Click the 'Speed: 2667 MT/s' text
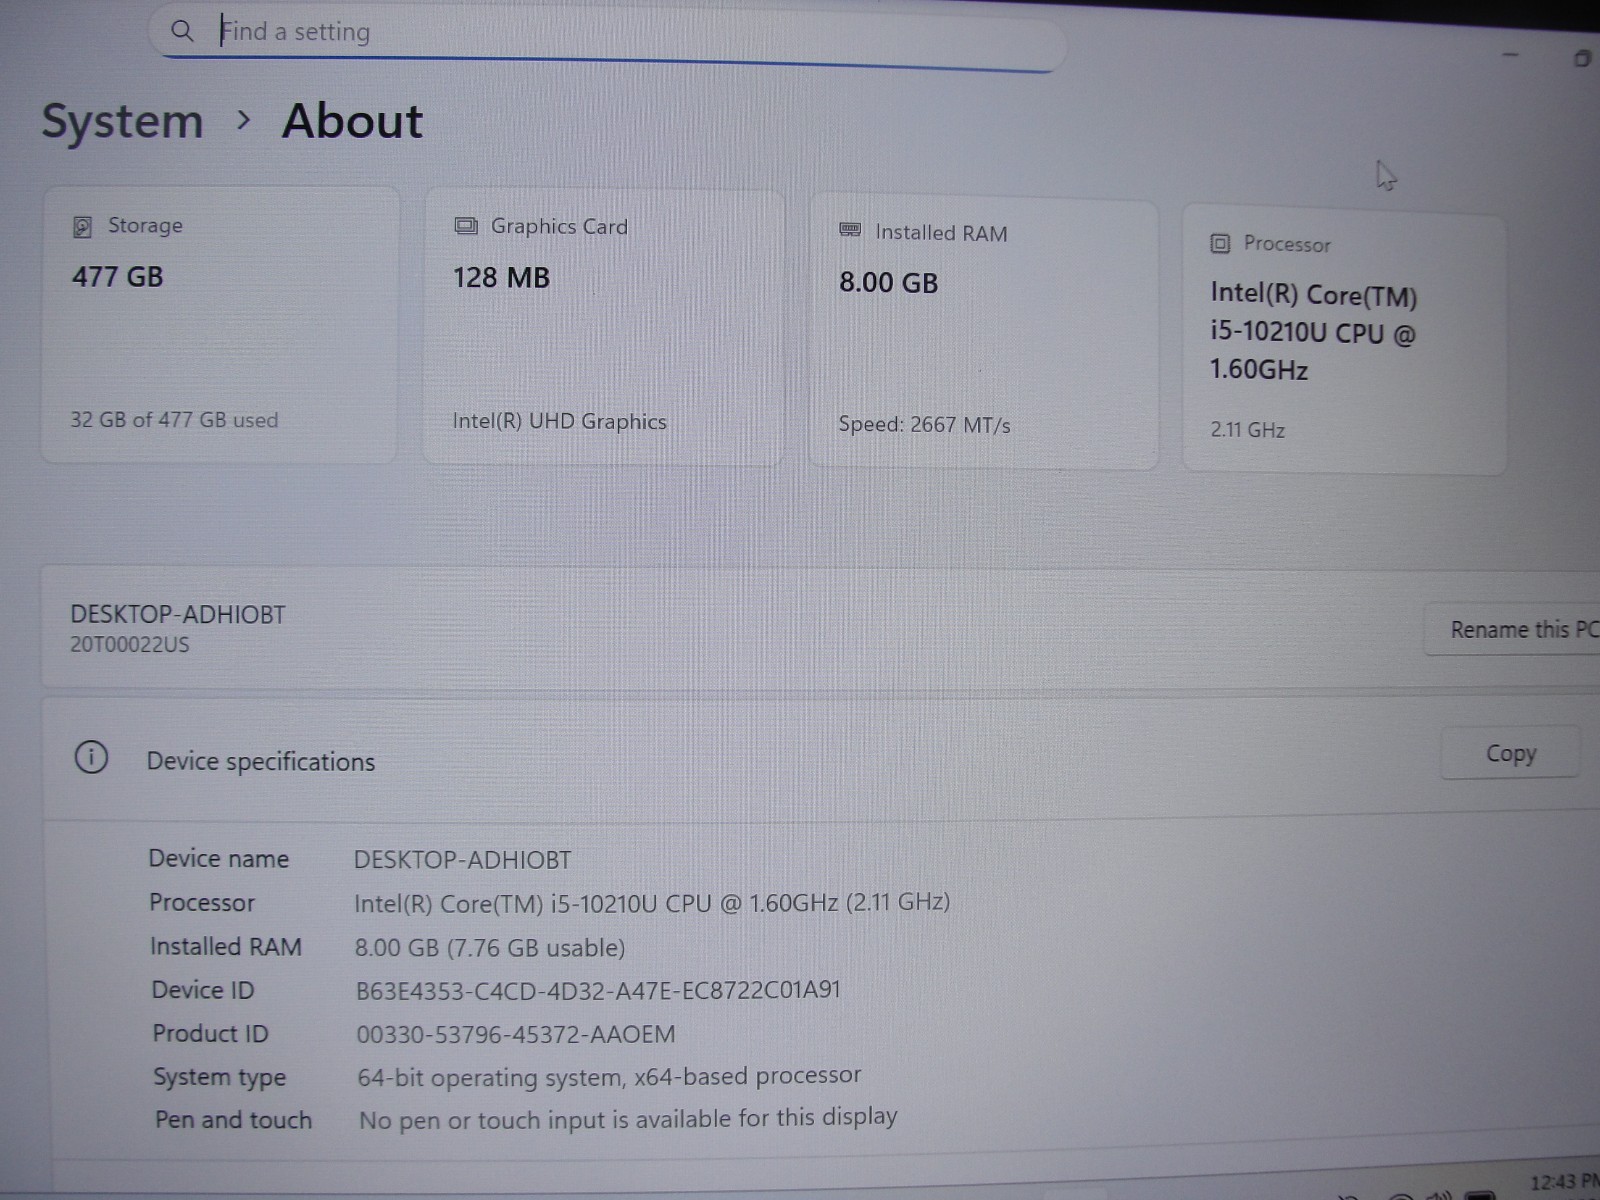The image size is (1600, 1200). 924,425
